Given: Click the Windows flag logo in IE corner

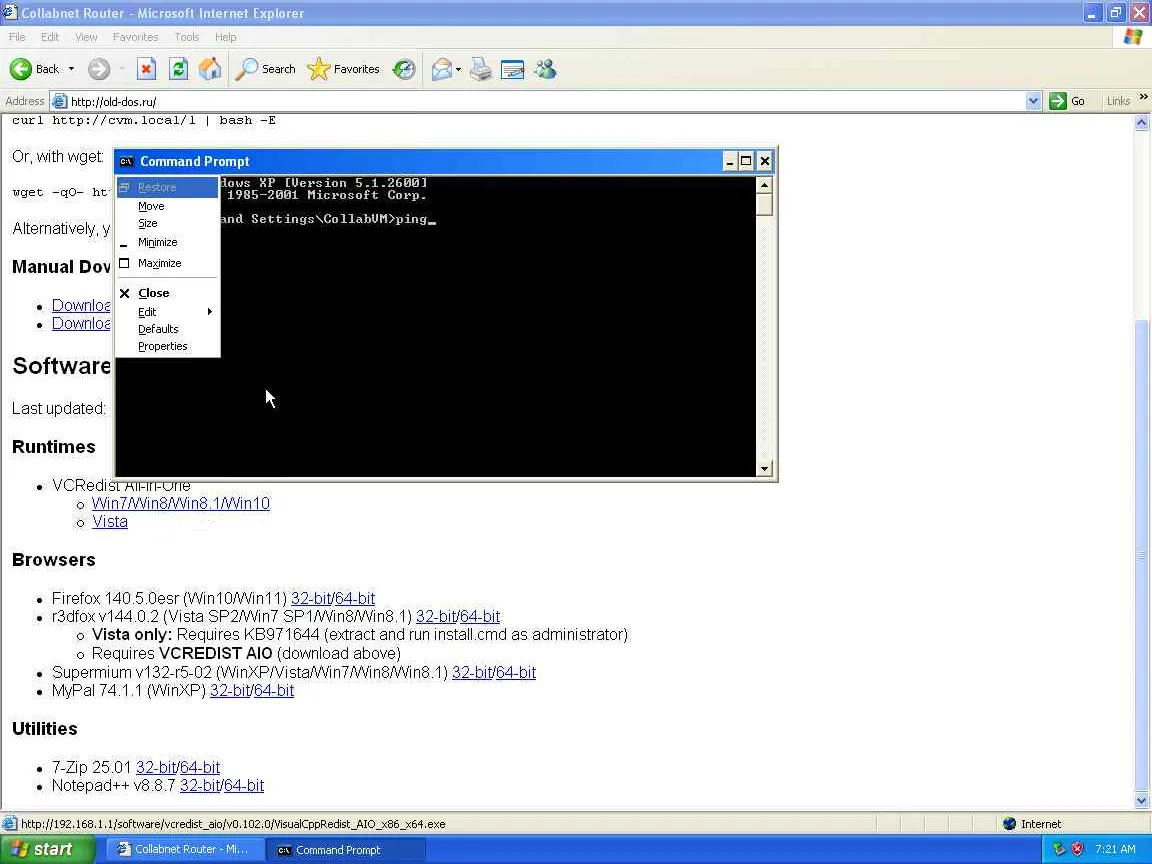Looking at the screenshot, I should click(1132, 37).
